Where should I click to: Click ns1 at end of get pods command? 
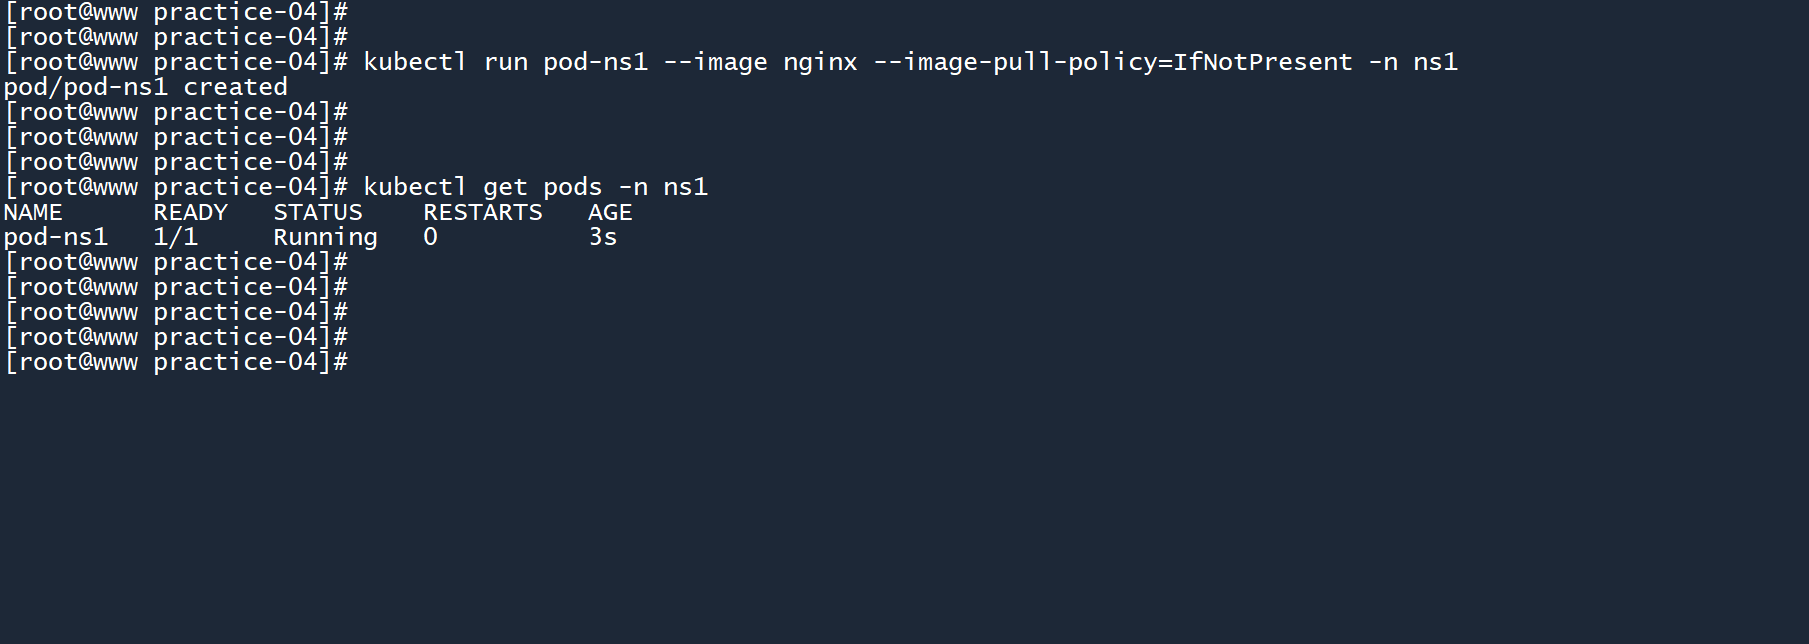coord(685,187)
